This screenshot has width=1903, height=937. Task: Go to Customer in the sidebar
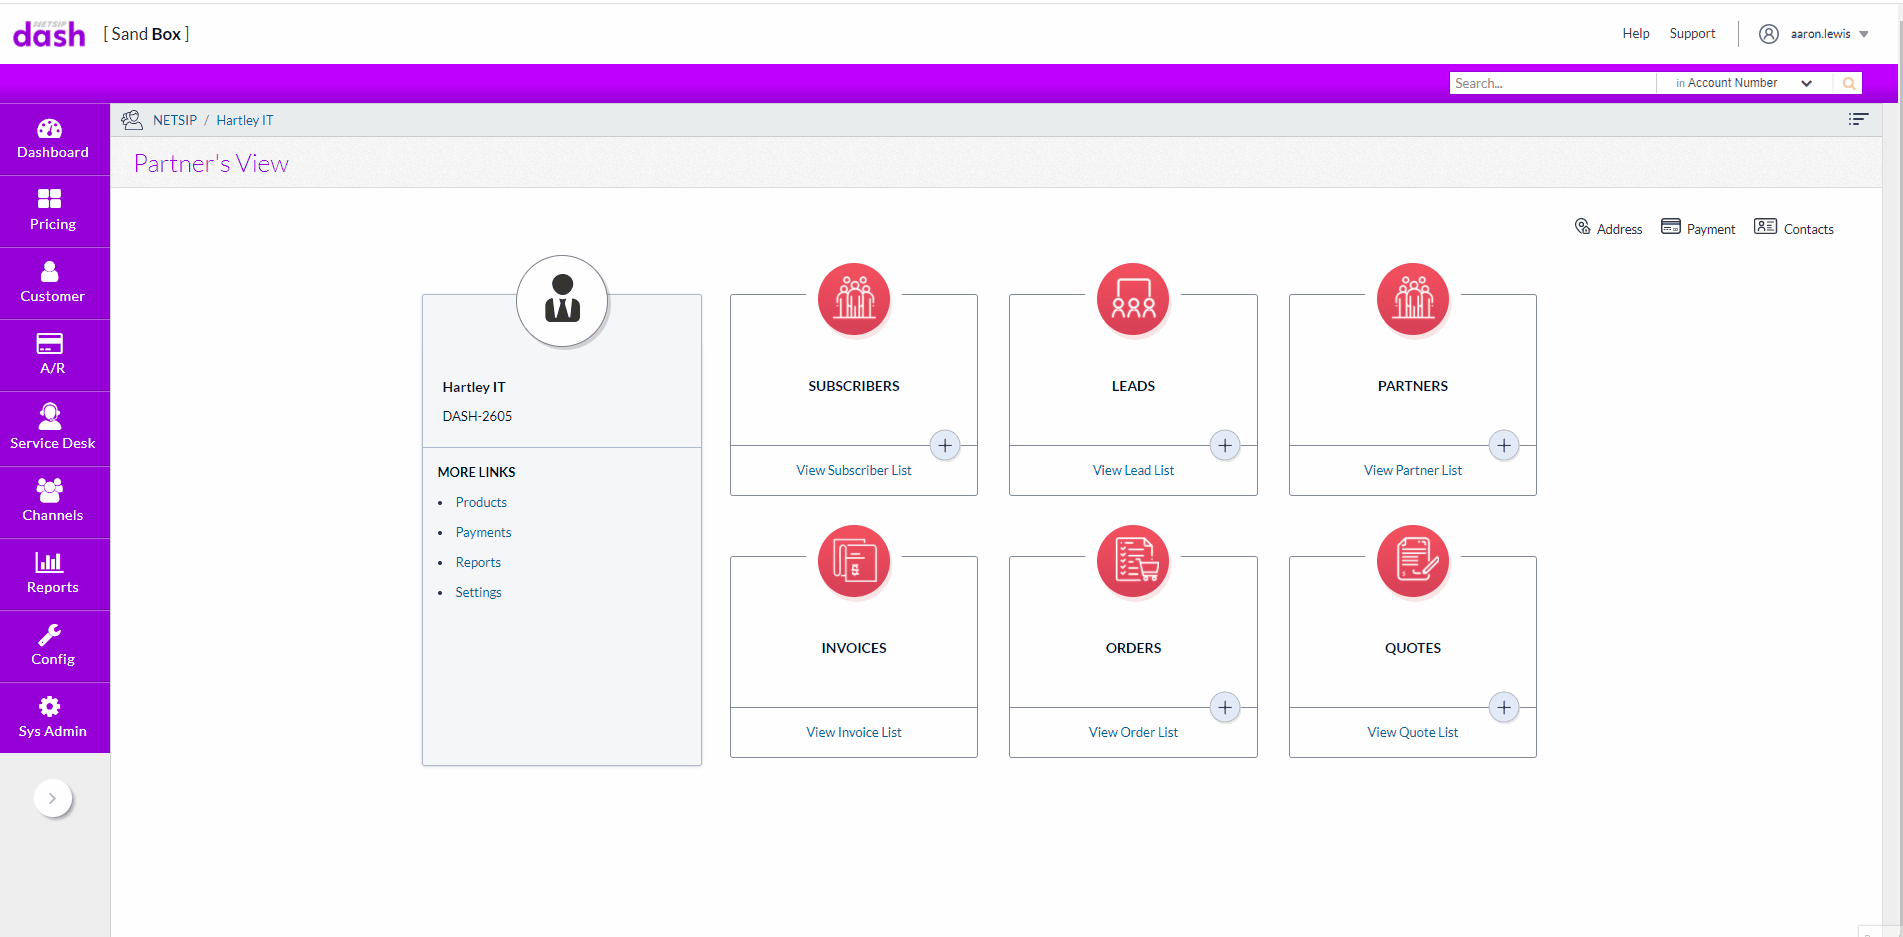coord(54,283)
